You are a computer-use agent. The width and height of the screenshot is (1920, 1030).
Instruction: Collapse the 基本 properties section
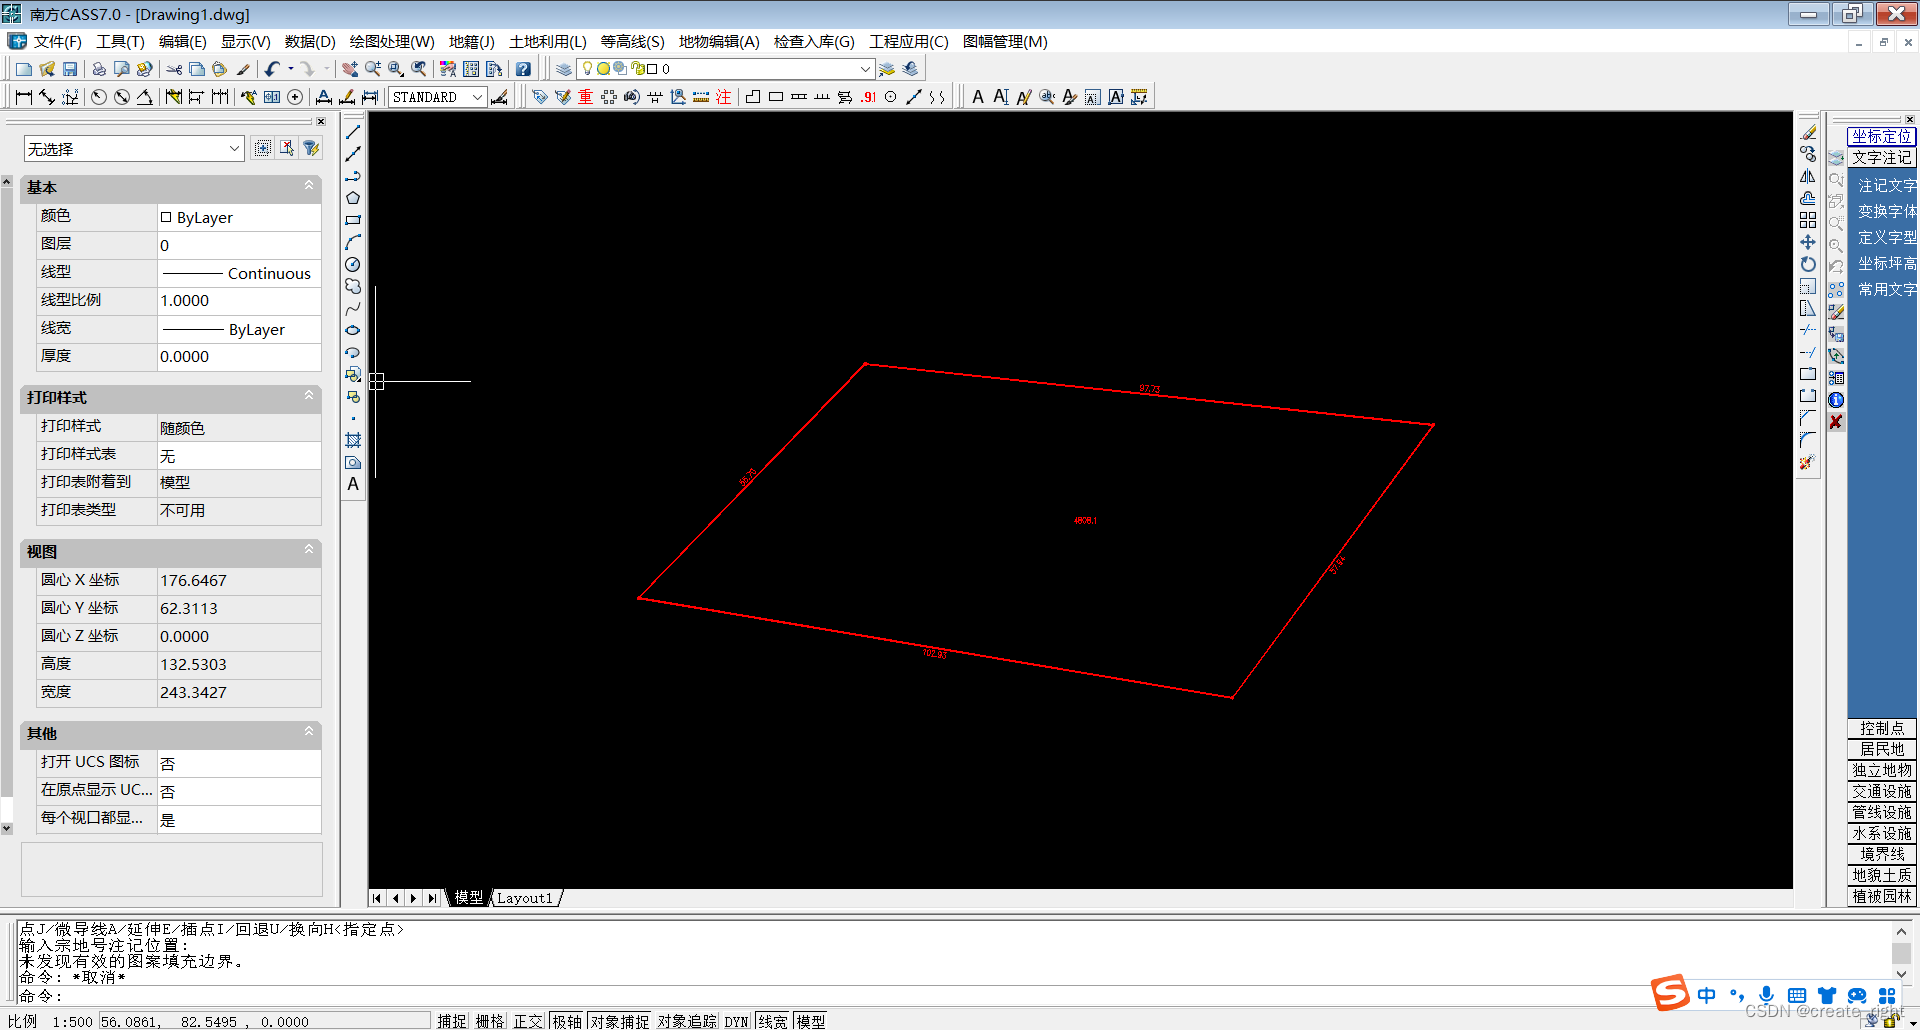click(309, 186)
